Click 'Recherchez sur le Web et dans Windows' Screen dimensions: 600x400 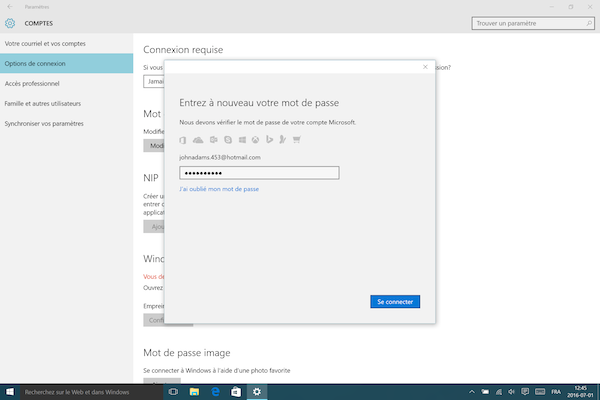[x=91, y=392]
